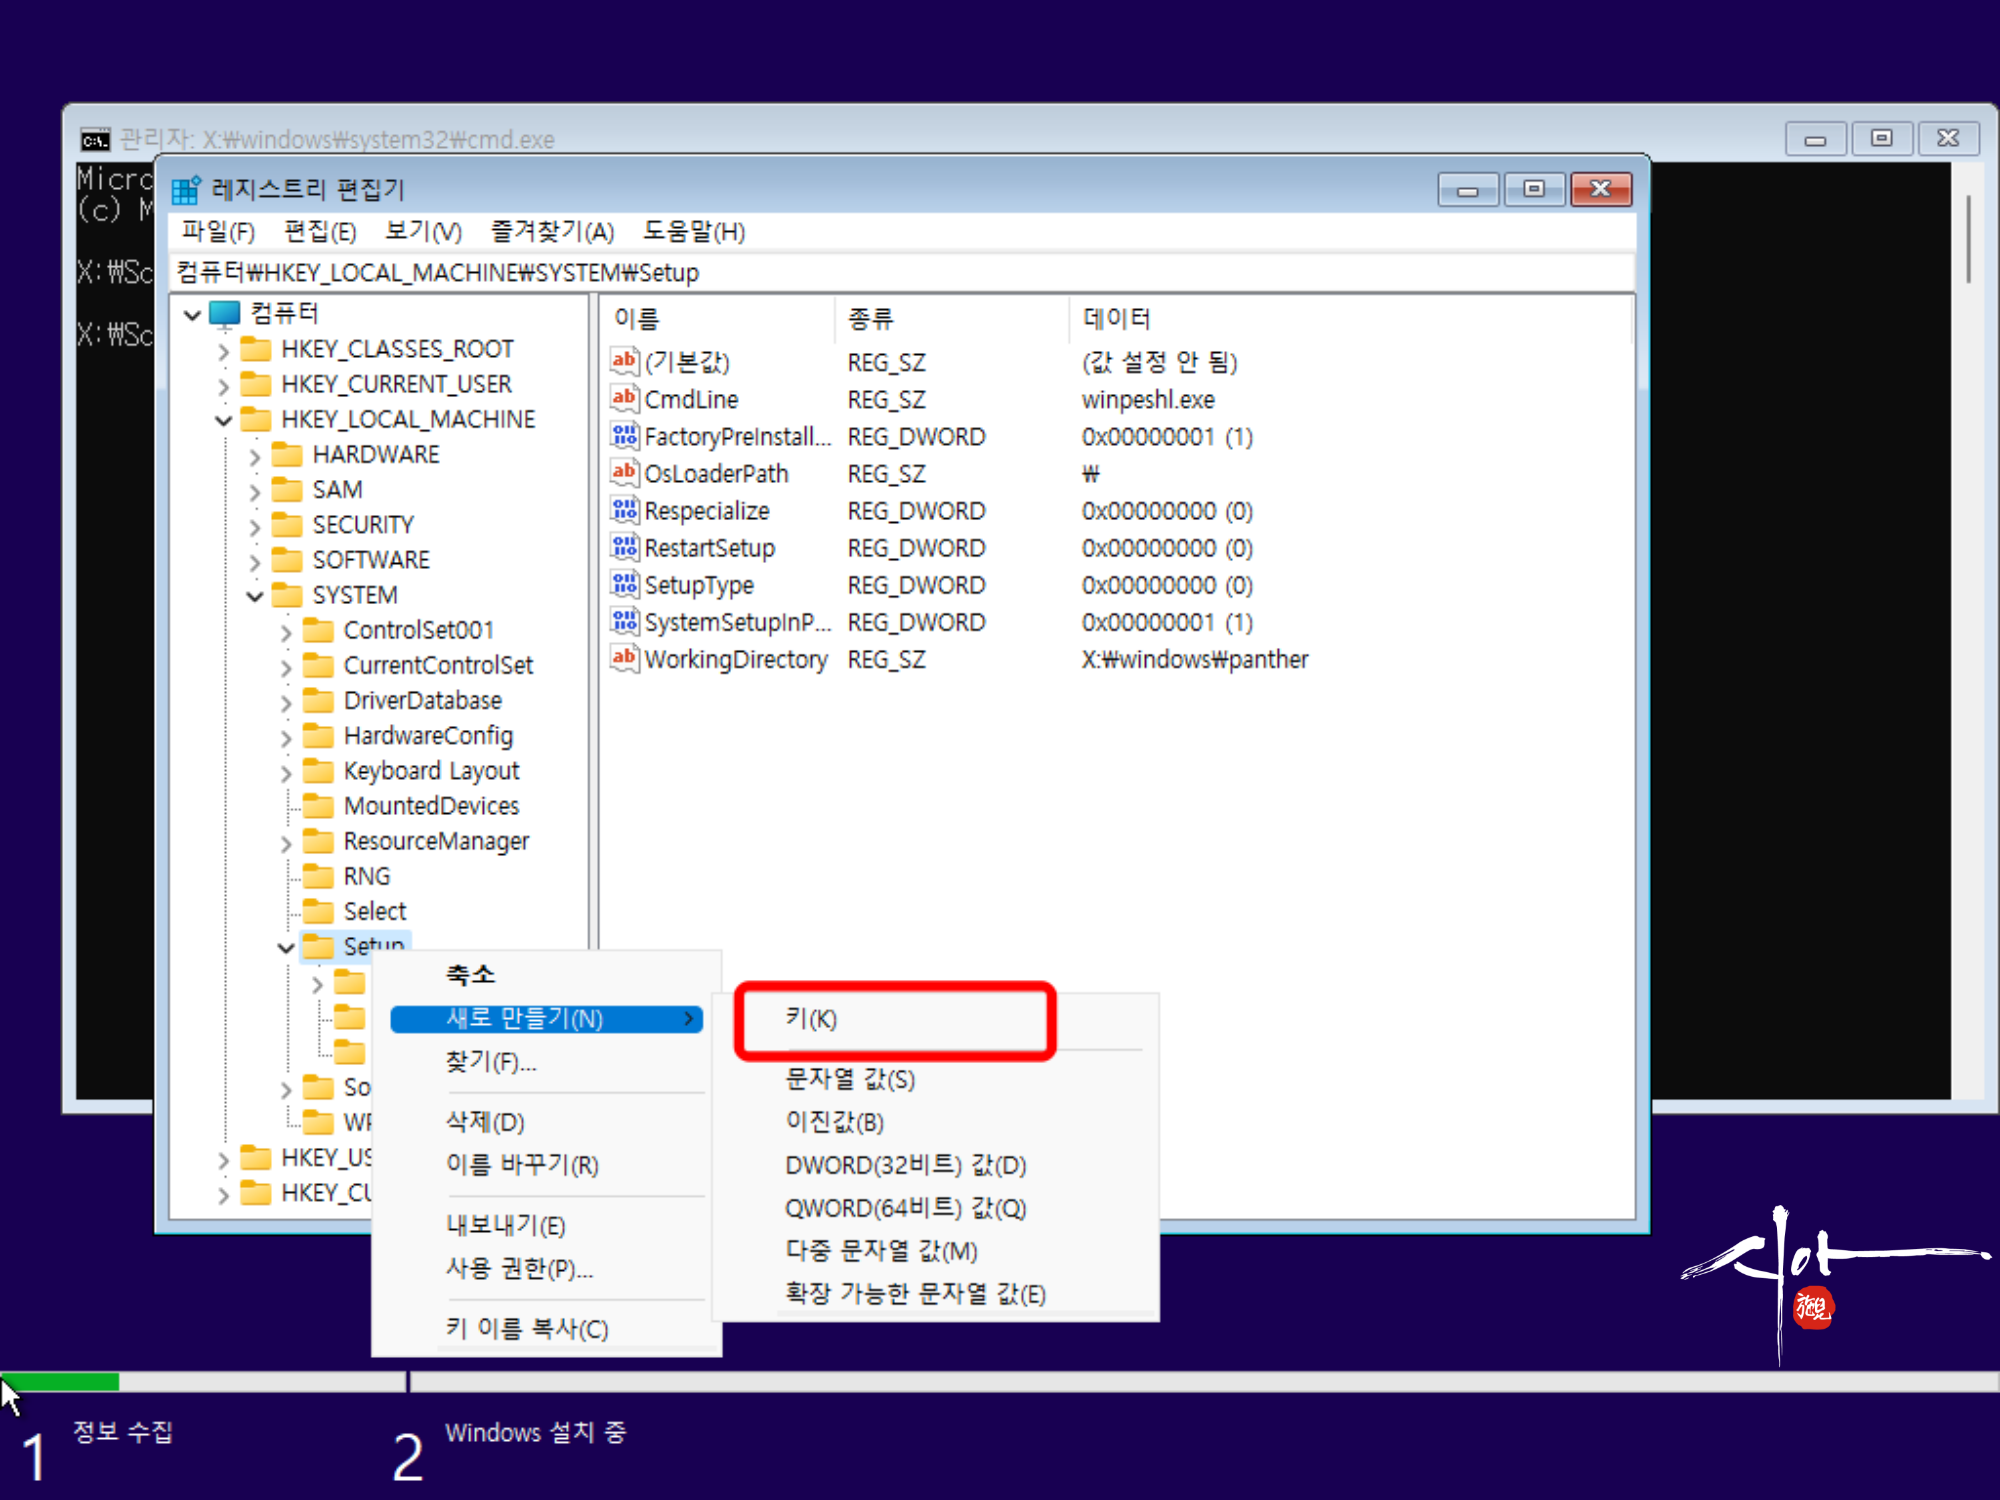Click the SetupType DWORD icon
This screenshot has width=2000, height=1500.
pos(624,584)
